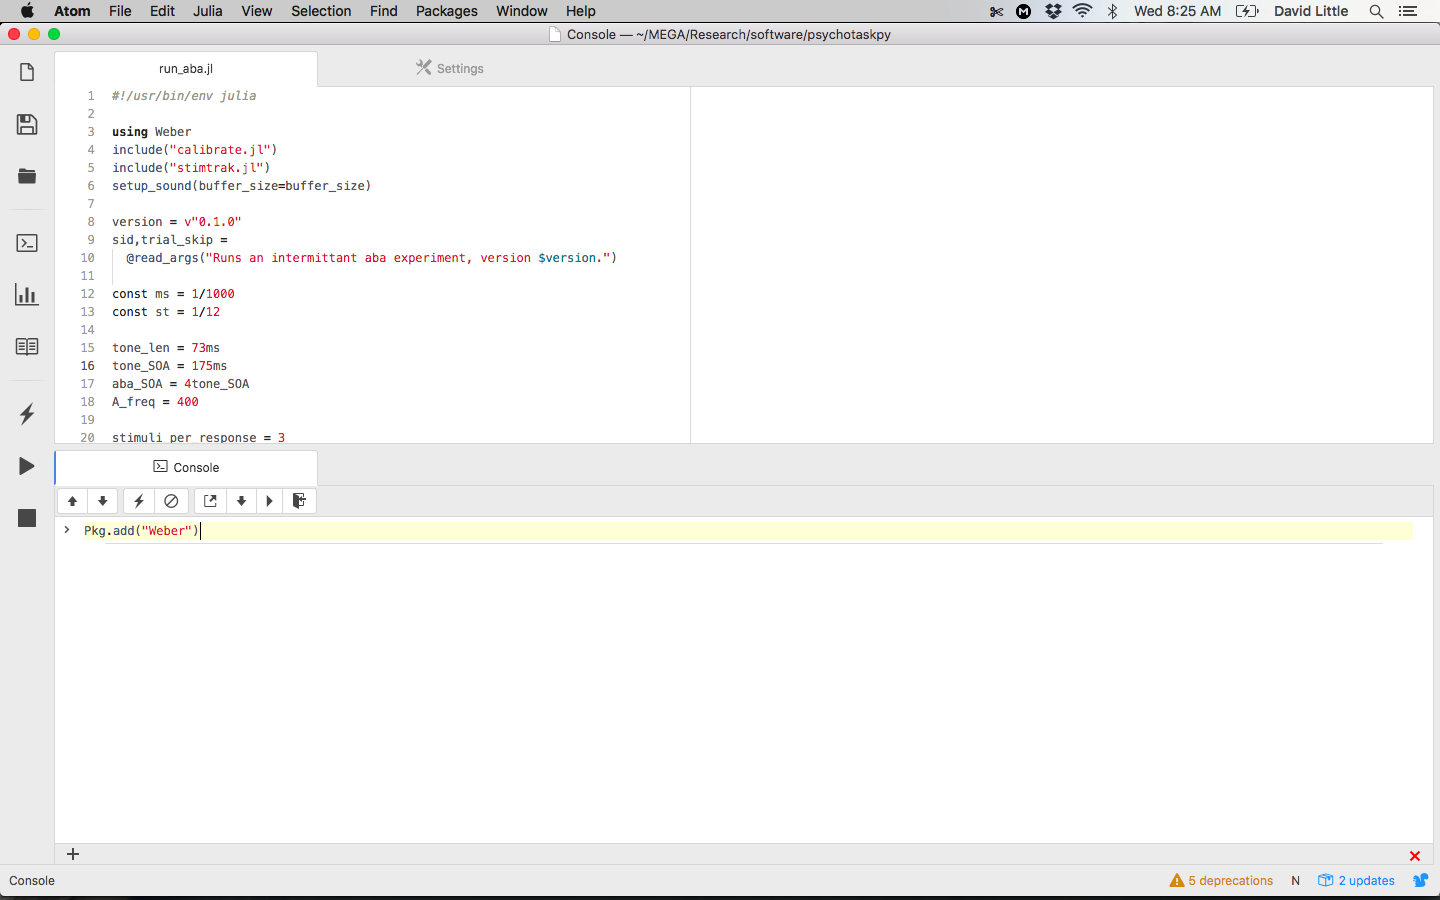Click the scissors icon in menu bar
1440x900 pixels.
996,11
